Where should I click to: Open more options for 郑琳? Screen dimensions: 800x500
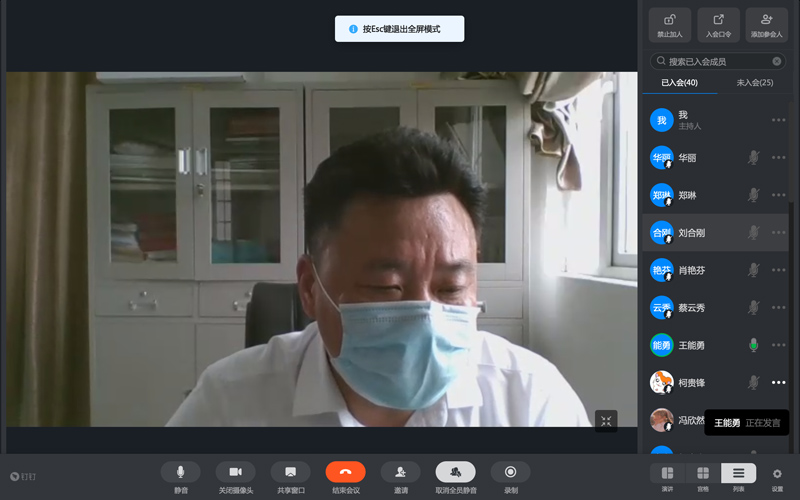coord(778,195)
